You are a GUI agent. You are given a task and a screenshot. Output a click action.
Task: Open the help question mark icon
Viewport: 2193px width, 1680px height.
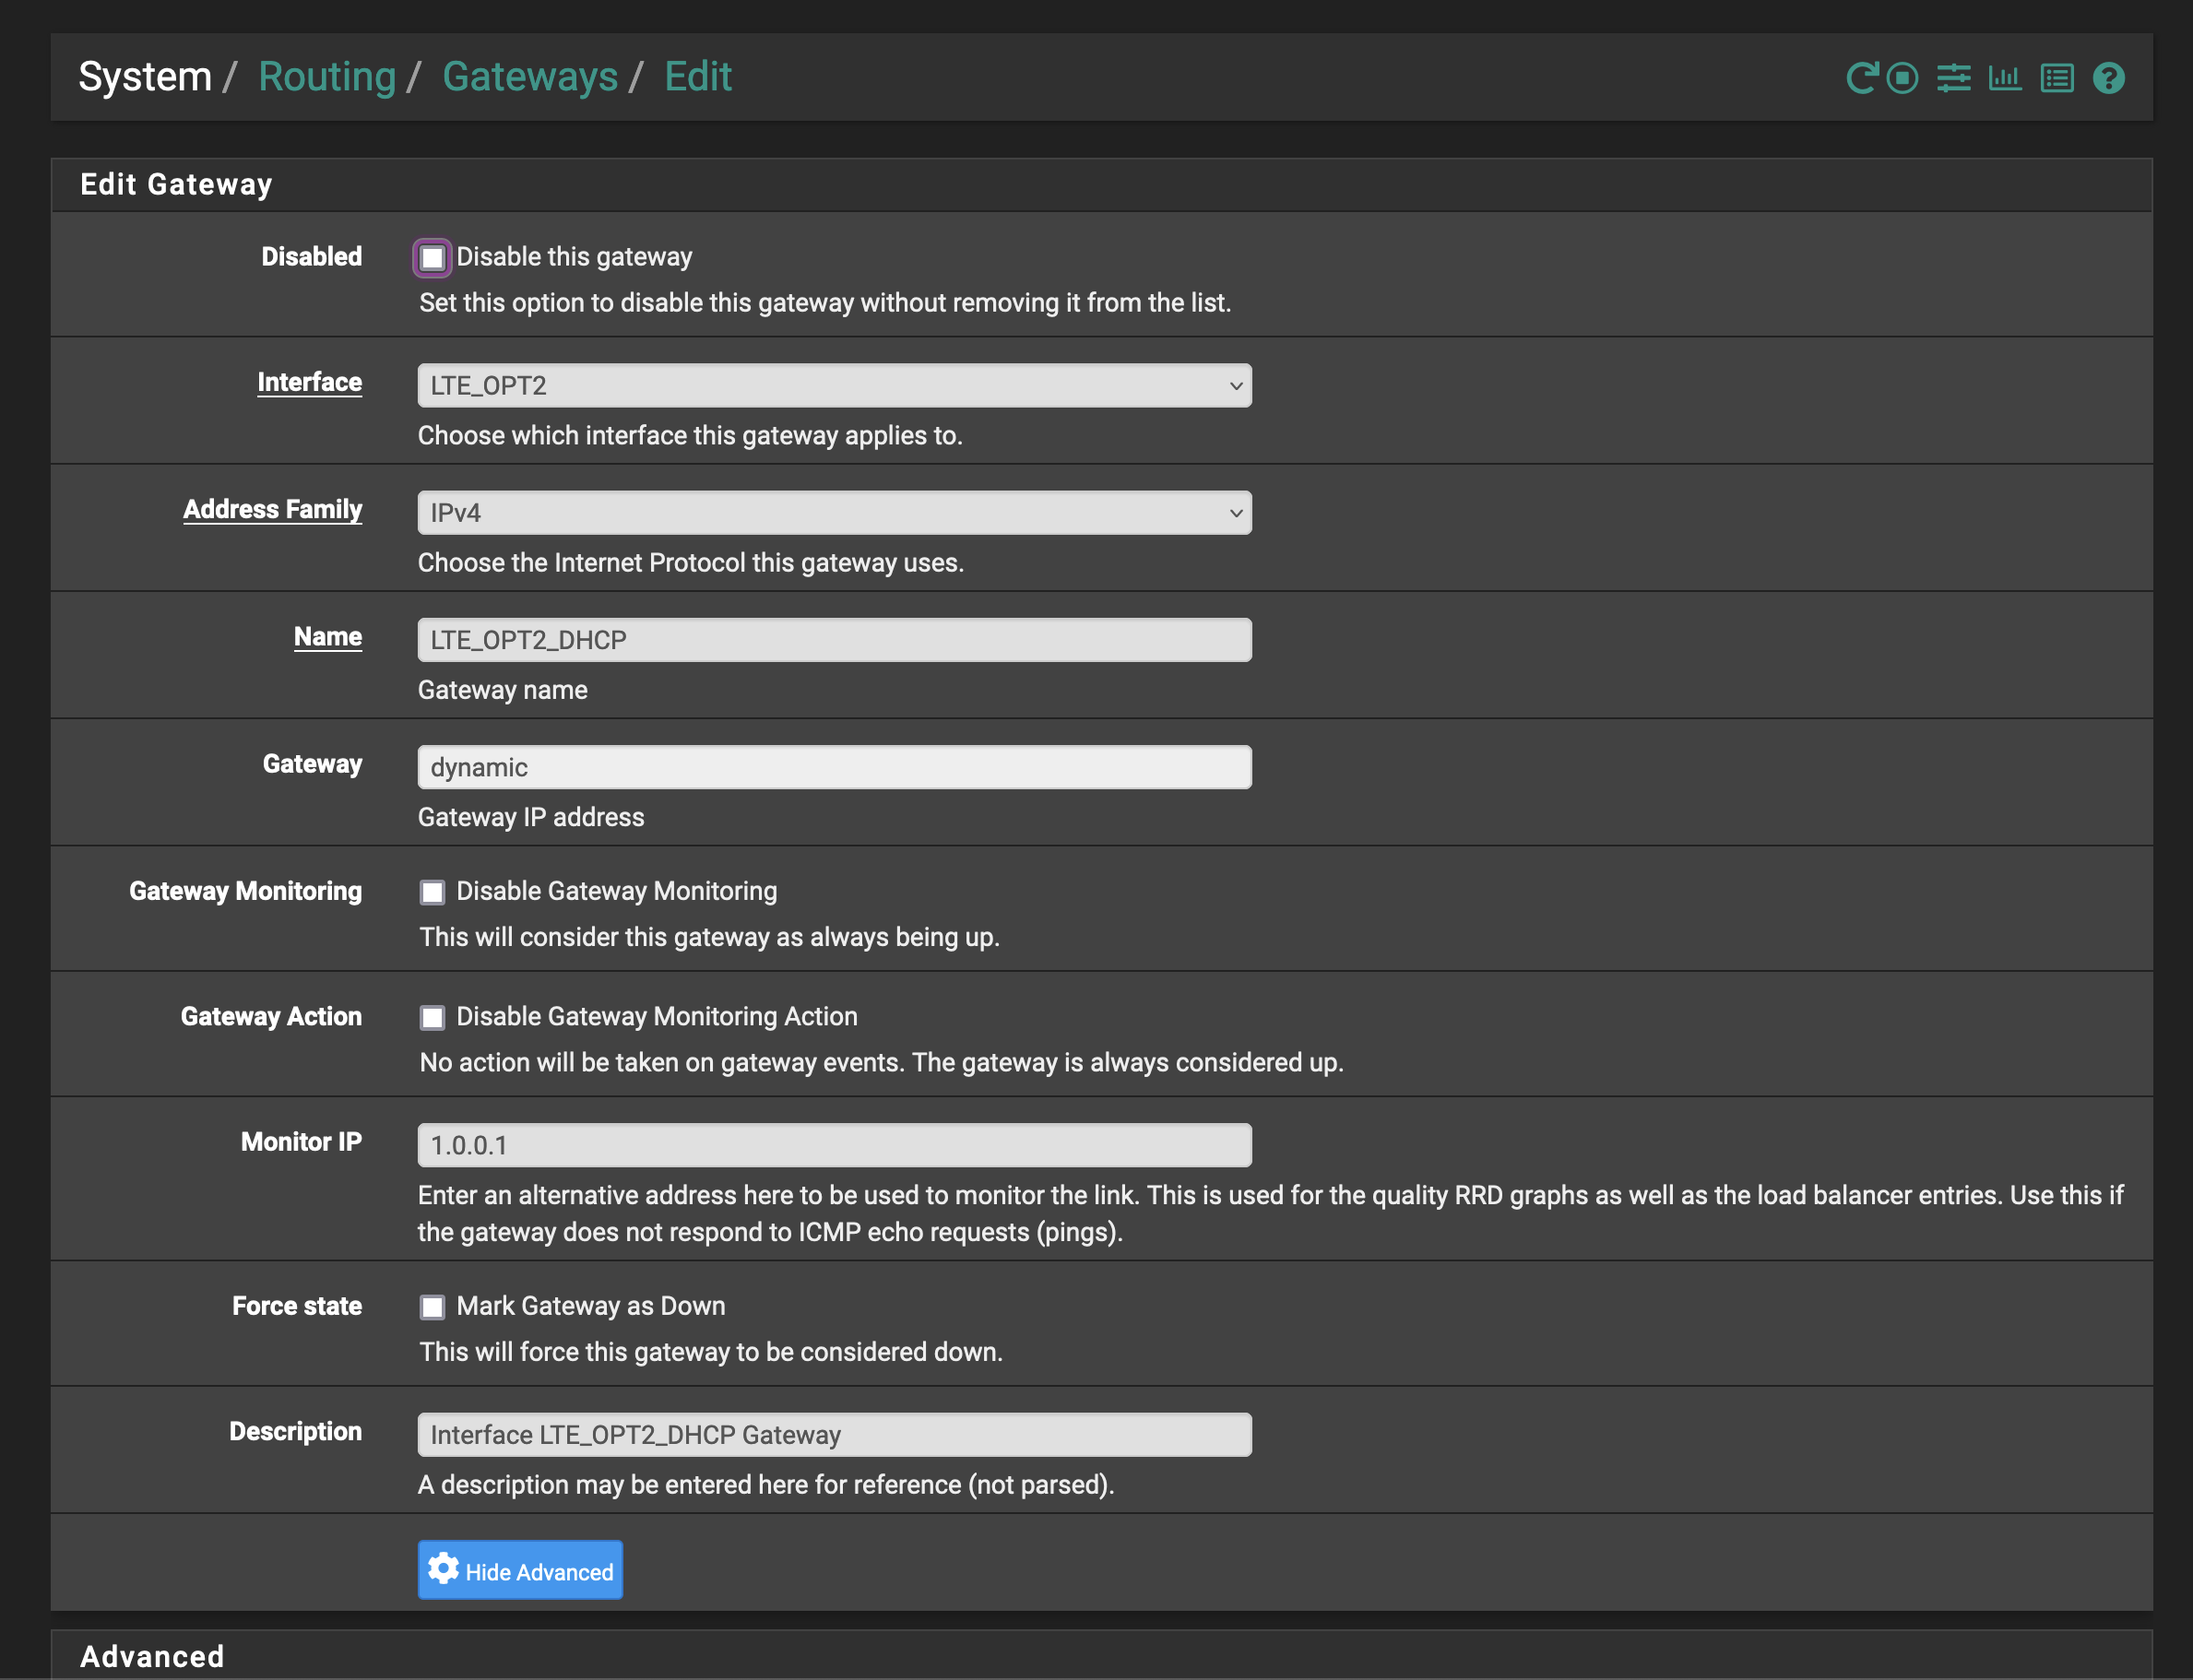coord(2109,78)
